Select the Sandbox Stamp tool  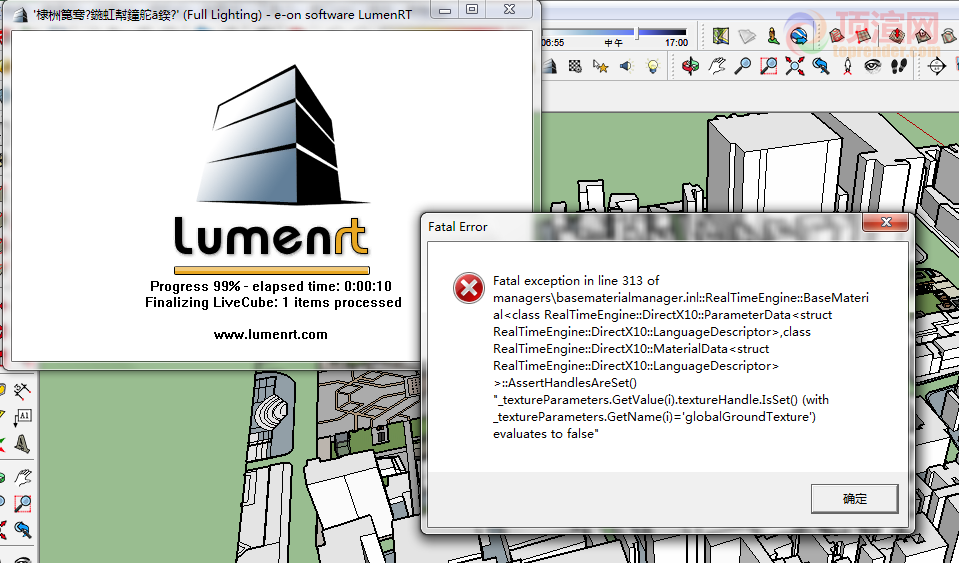[922, 36]
